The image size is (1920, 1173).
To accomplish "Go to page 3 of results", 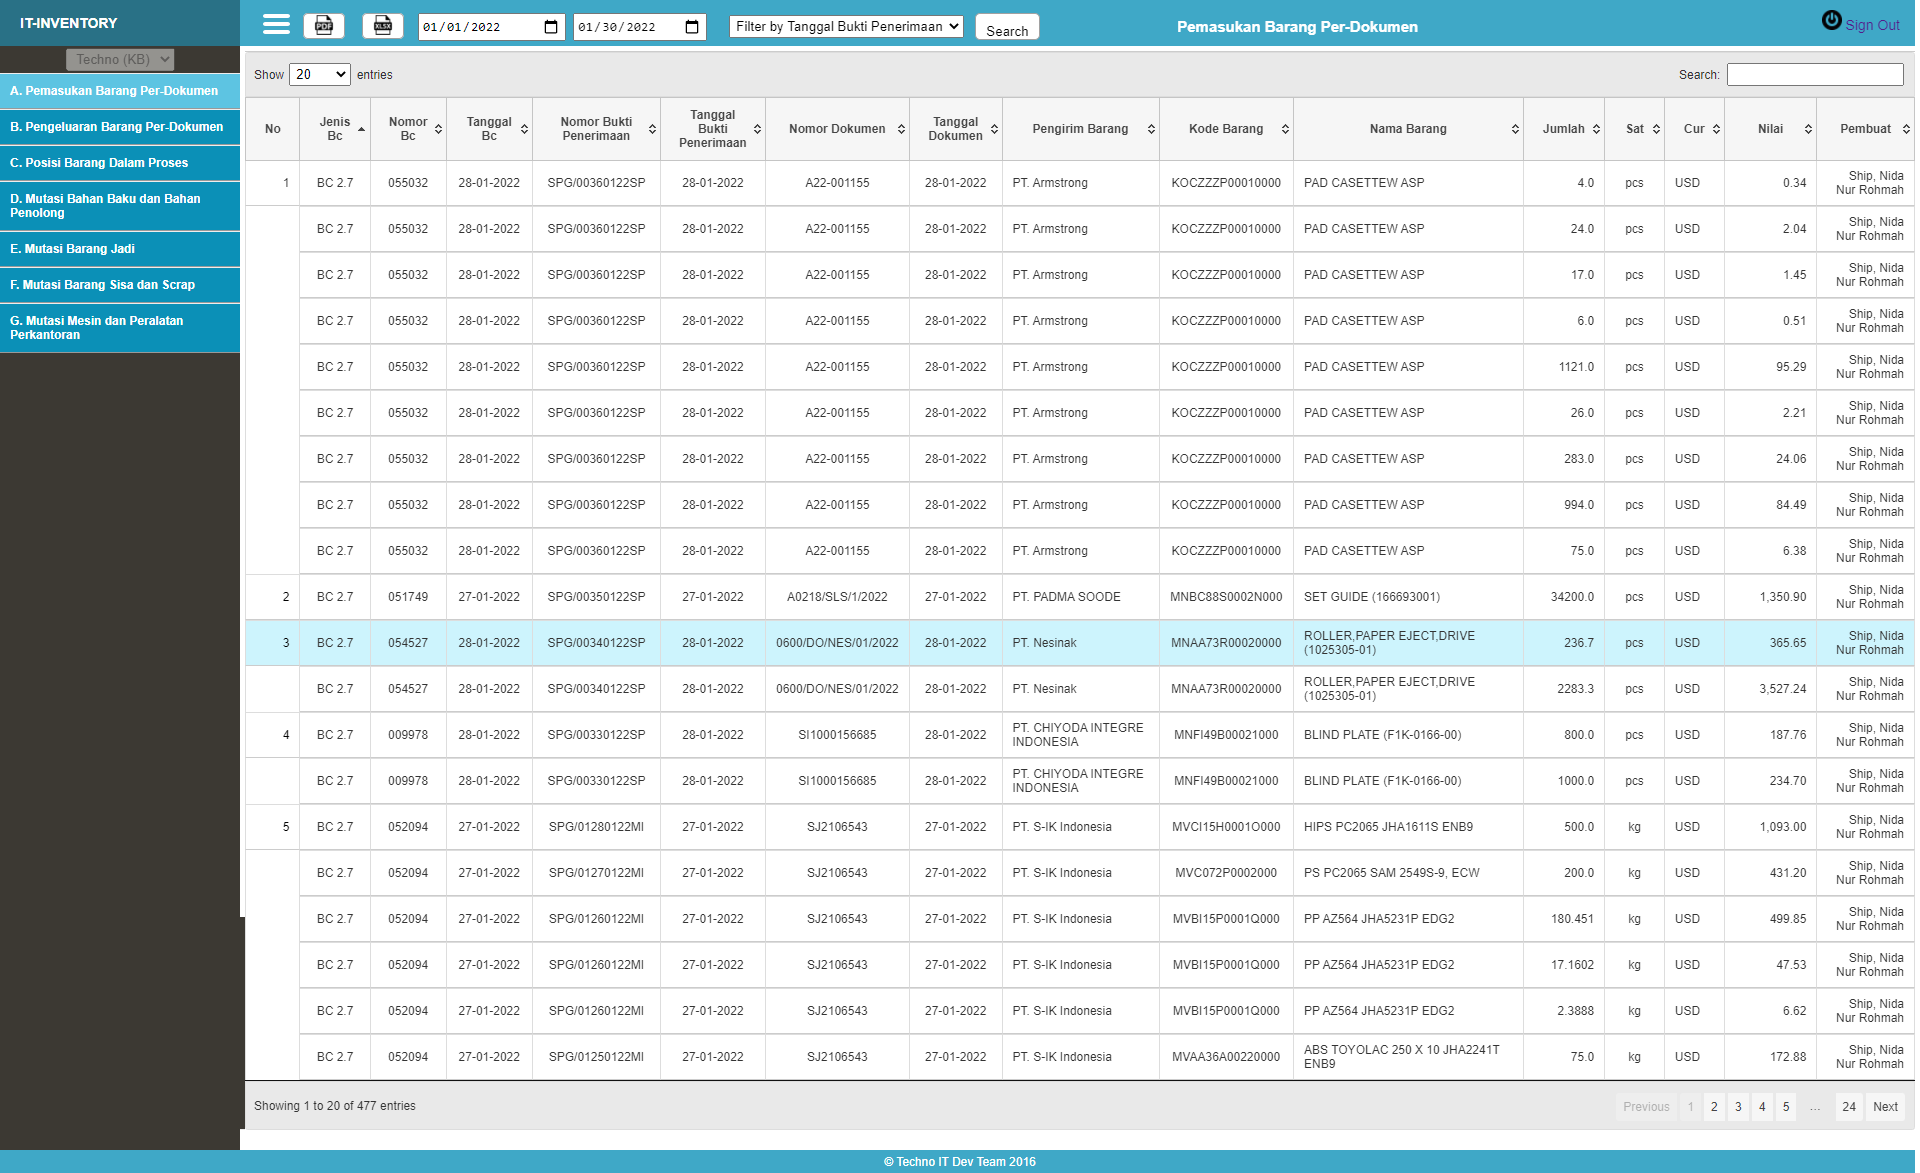I will (1738, 1107).
